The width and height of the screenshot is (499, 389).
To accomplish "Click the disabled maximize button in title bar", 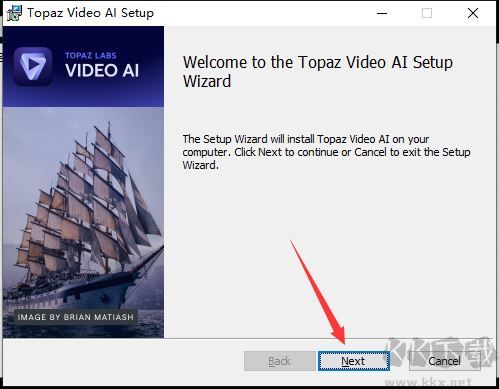I will point(427,13).
